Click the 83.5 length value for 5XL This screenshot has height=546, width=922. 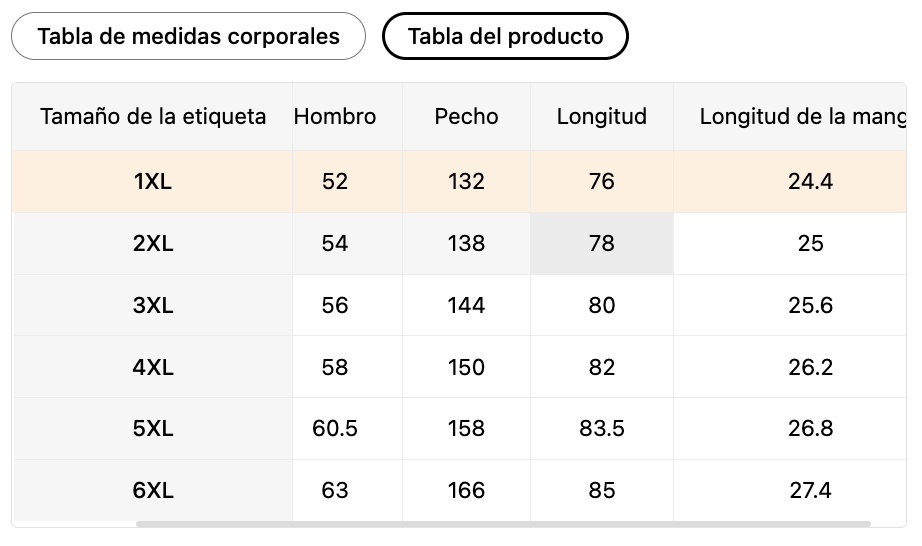click(602, 428)
